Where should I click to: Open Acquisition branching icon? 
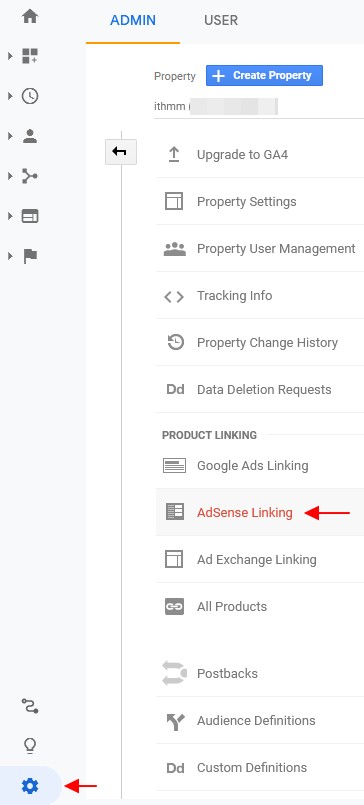30,176
